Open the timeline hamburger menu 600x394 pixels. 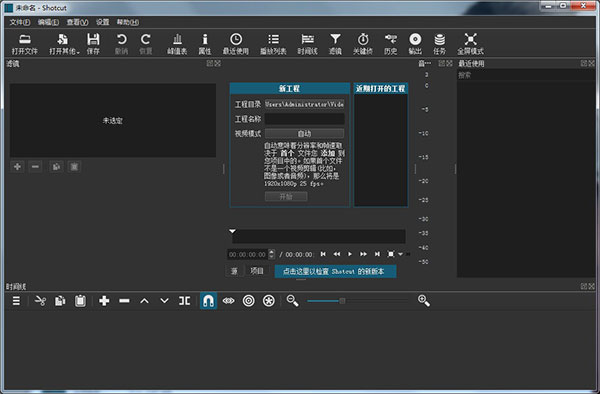pos(16,301)
